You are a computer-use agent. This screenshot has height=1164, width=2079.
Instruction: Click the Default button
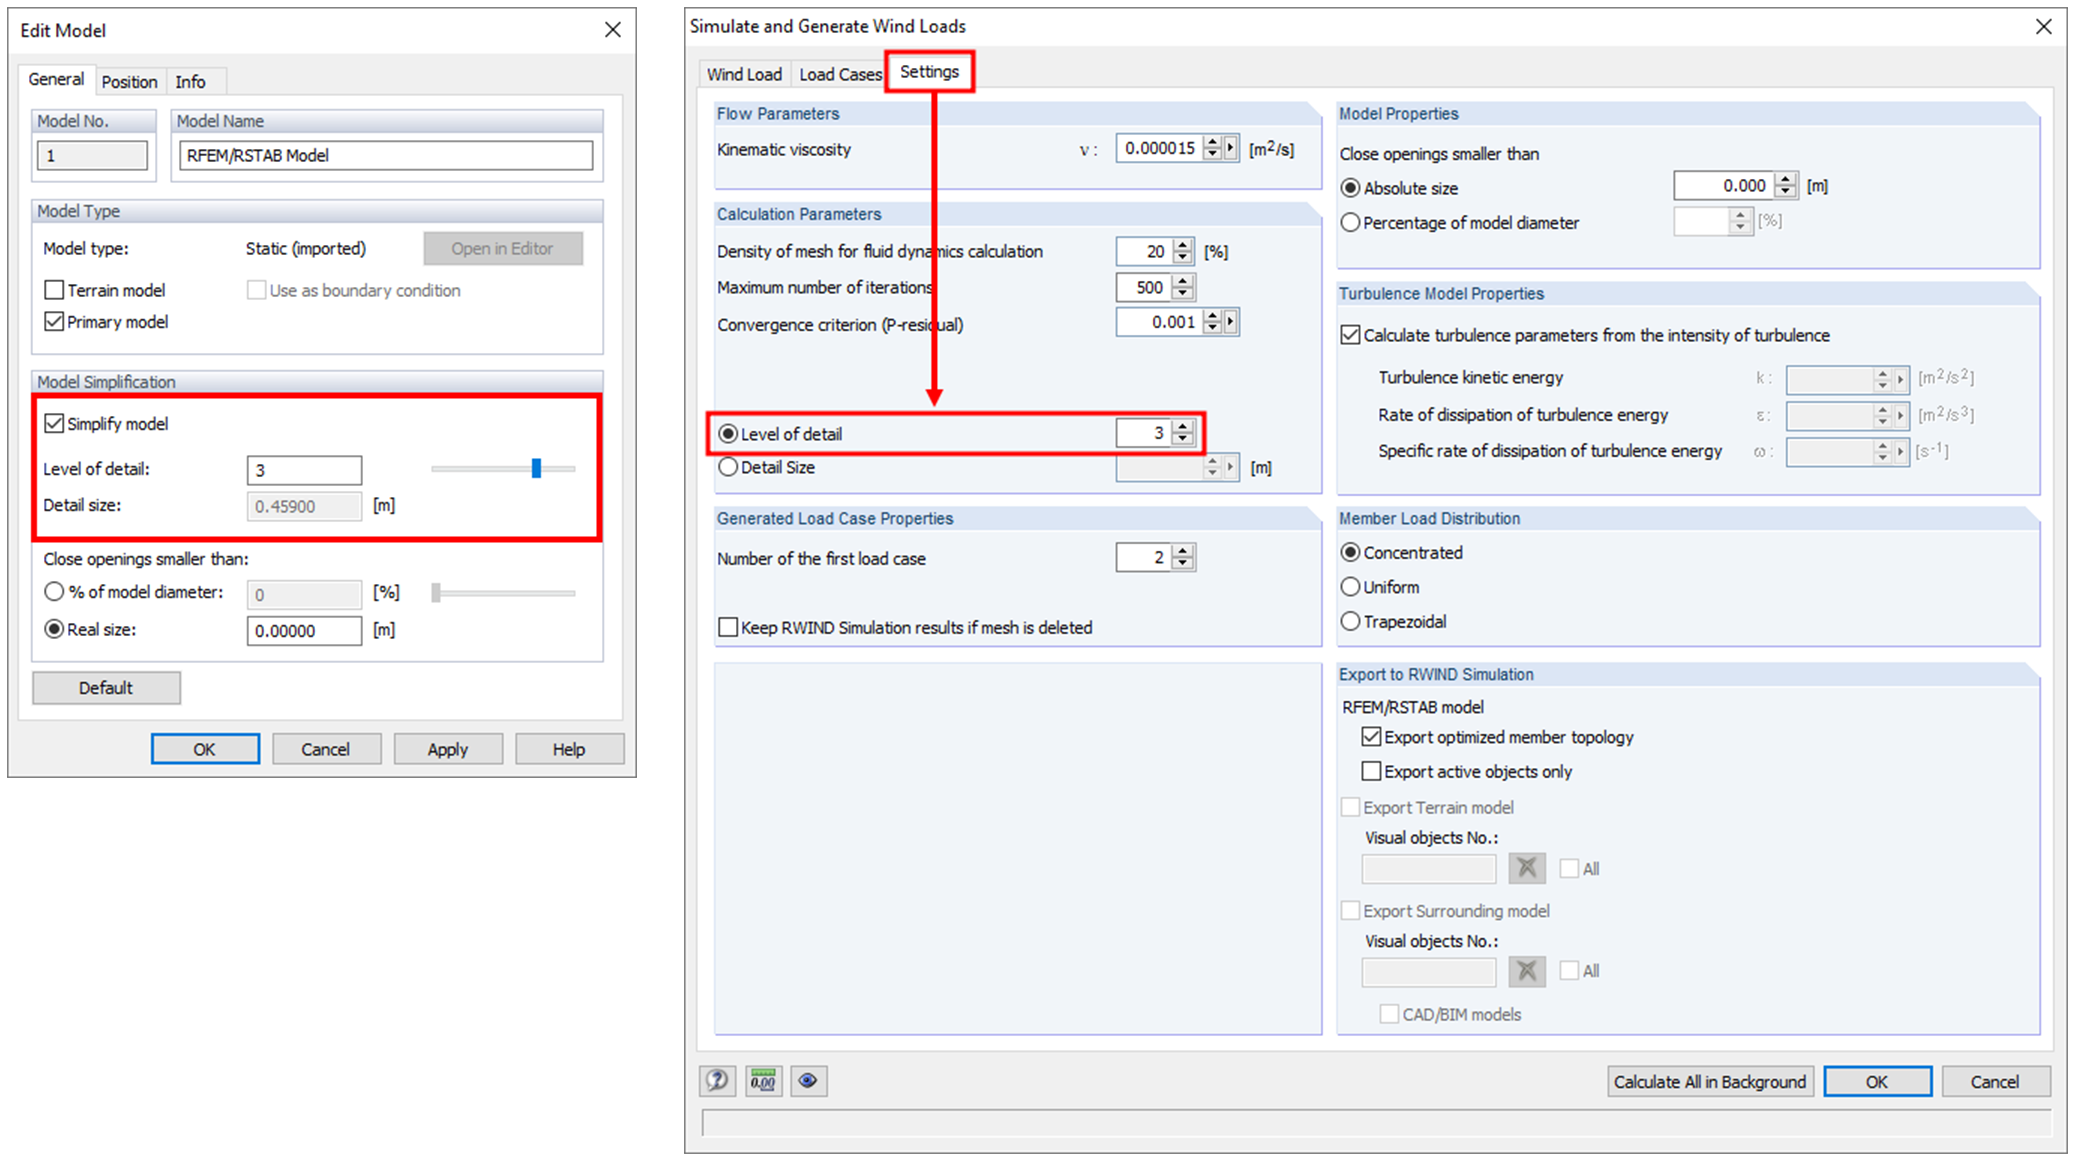(x=106, y=687)
